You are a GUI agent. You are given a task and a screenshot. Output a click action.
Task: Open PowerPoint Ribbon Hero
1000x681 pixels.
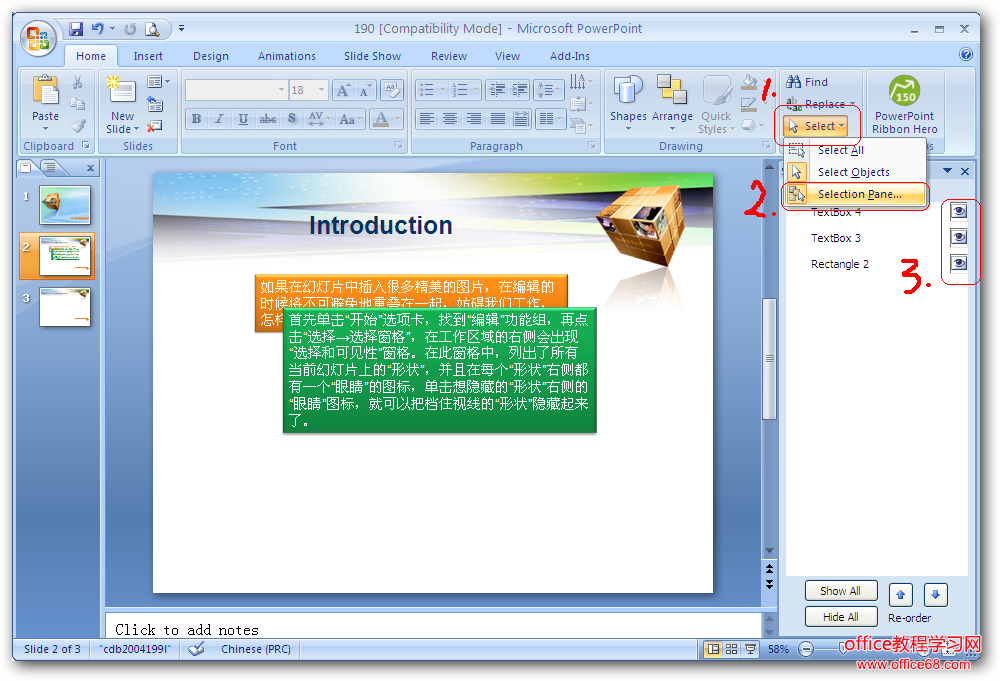[904, 104]
